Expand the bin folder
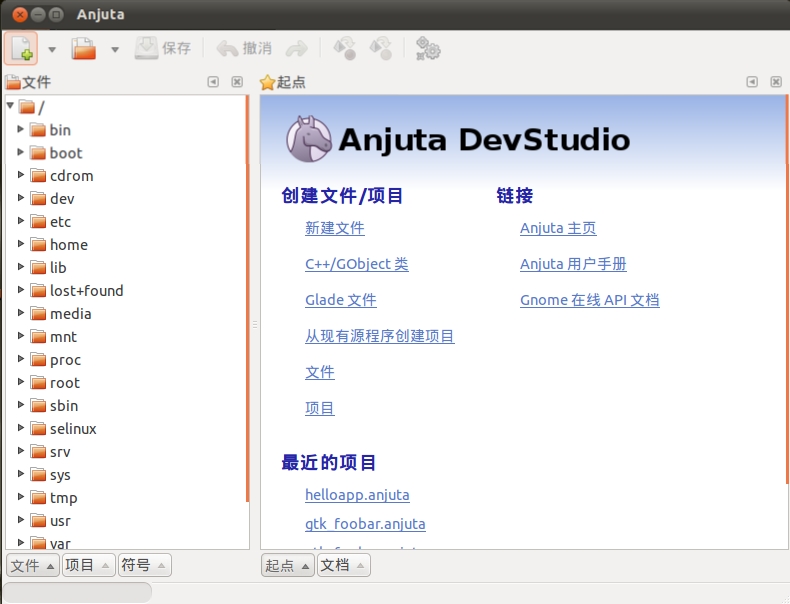Viewport: 790px width, 604px height. [21, 129]
